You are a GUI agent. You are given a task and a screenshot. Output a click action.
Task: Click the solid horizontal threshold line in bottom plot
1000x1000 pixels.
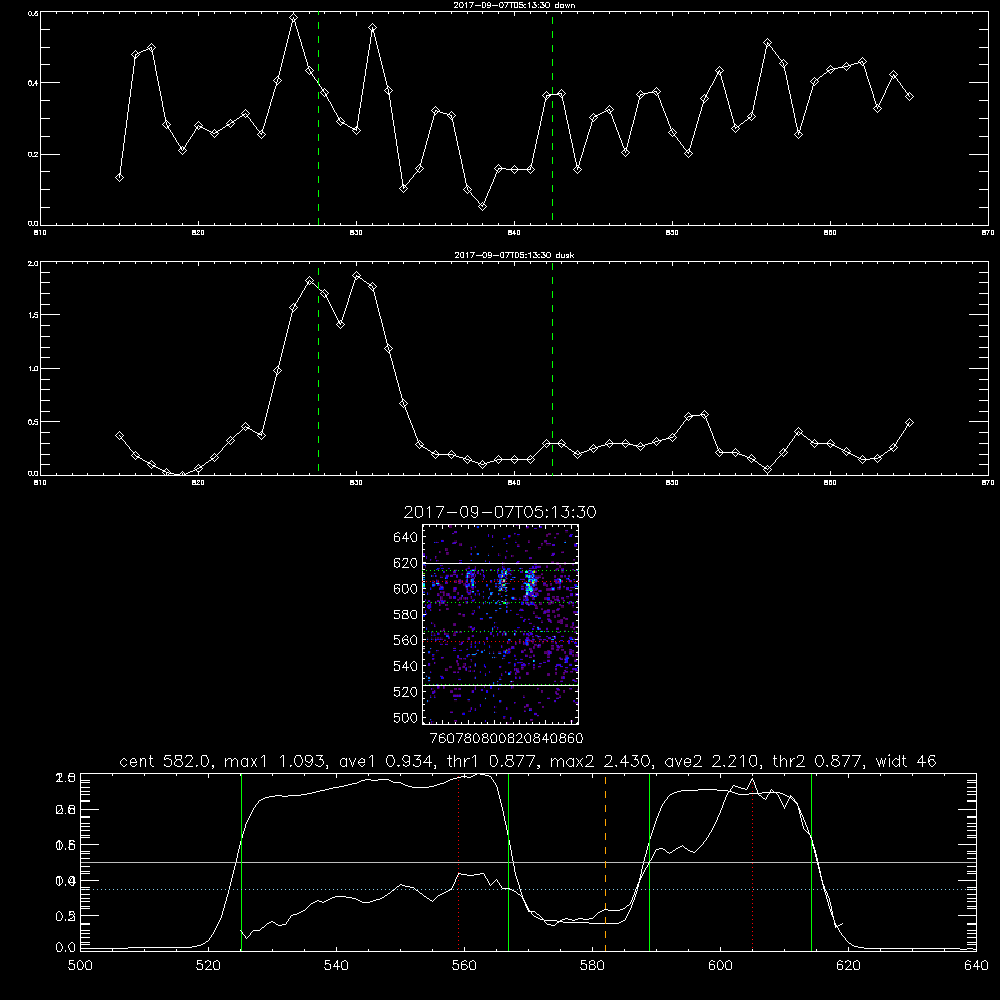528,862
